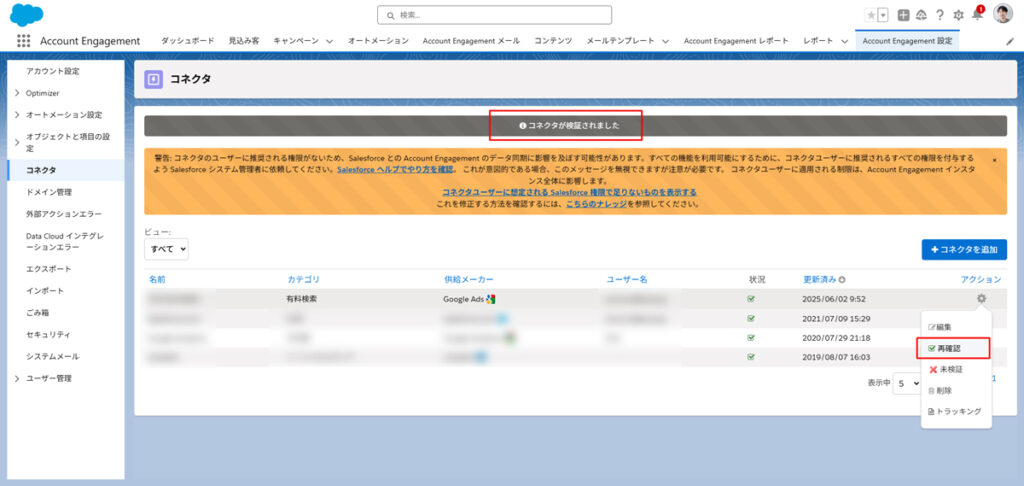Image resolution: width=1024 pixels, height=486 pixels.
Task: Click the コネクタを追加 button
Action: click(964, 249)
